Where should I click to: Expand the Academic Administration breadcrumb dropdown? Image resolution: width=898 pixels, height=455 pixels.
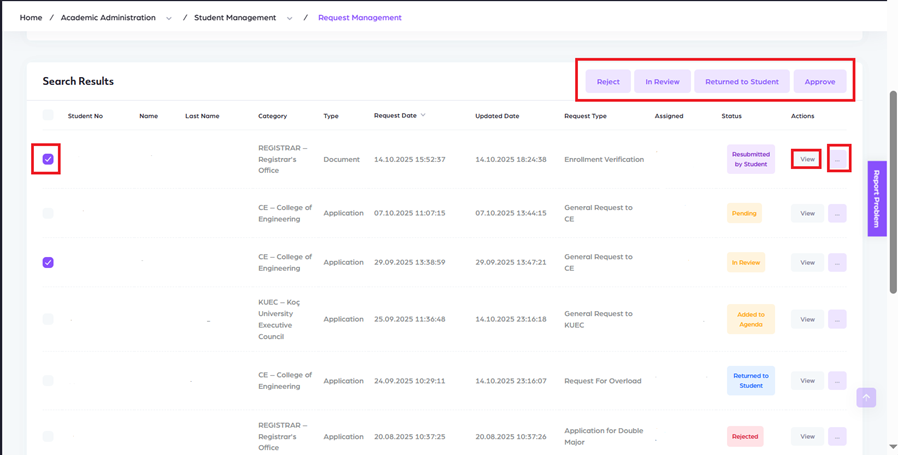(x=169, y=18)
